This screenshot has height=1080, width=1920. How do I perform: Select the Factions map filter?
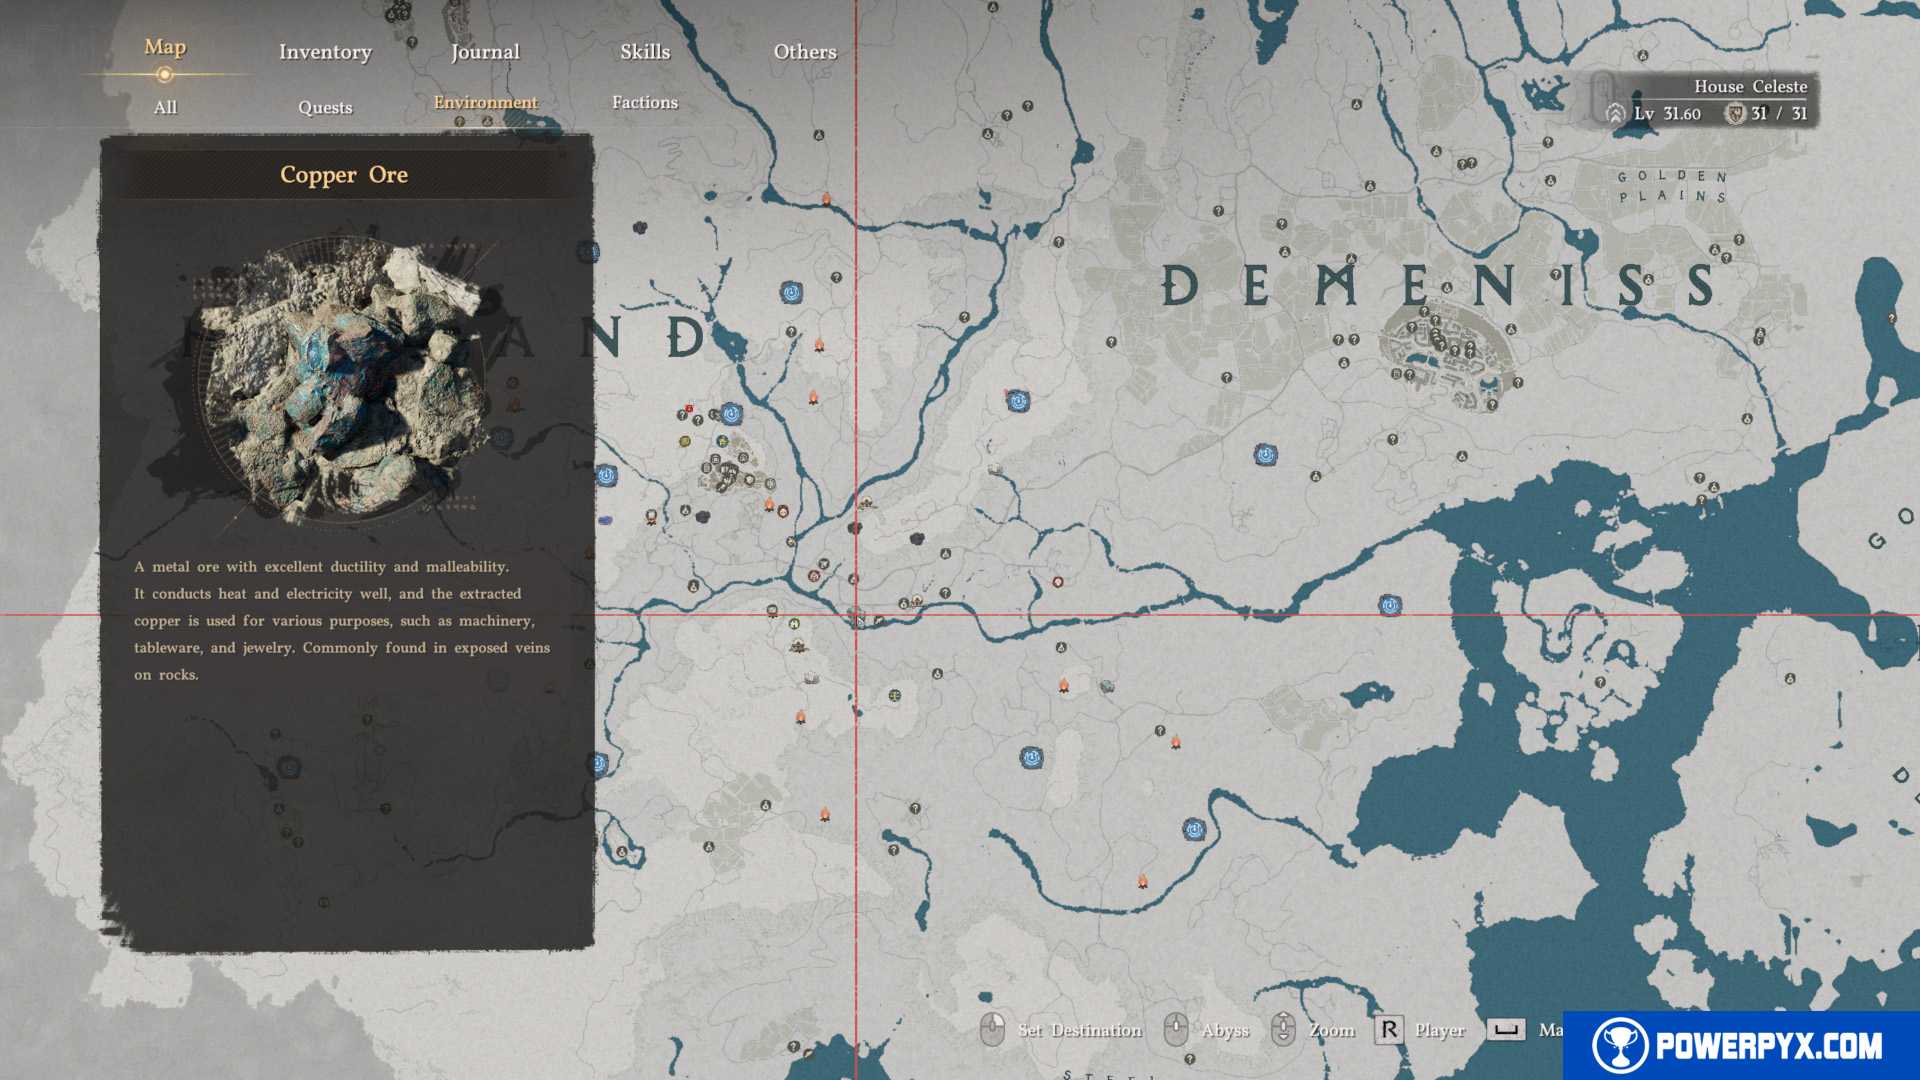point(645,102)
